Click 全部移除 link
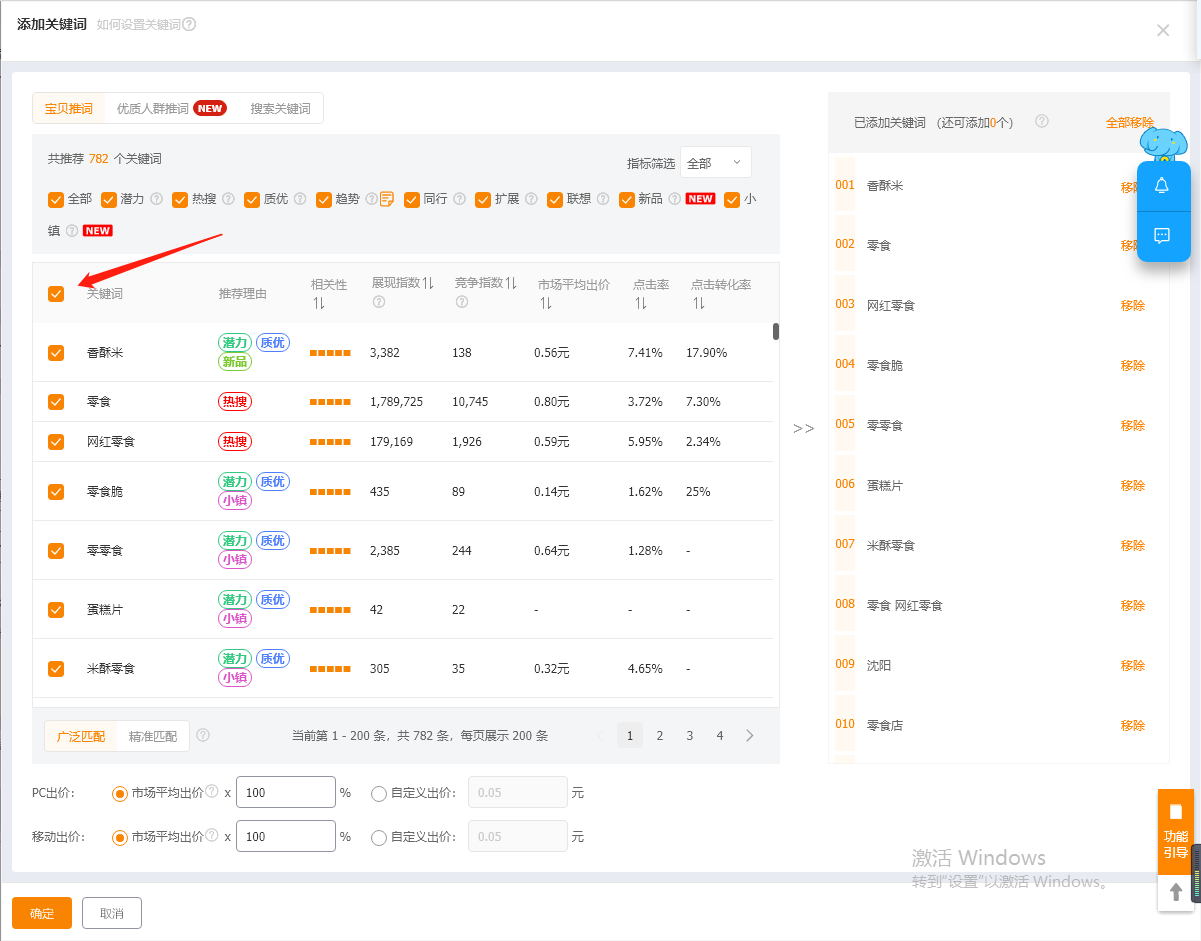This screenshot has width=1201, height=941. (1129, 122)
